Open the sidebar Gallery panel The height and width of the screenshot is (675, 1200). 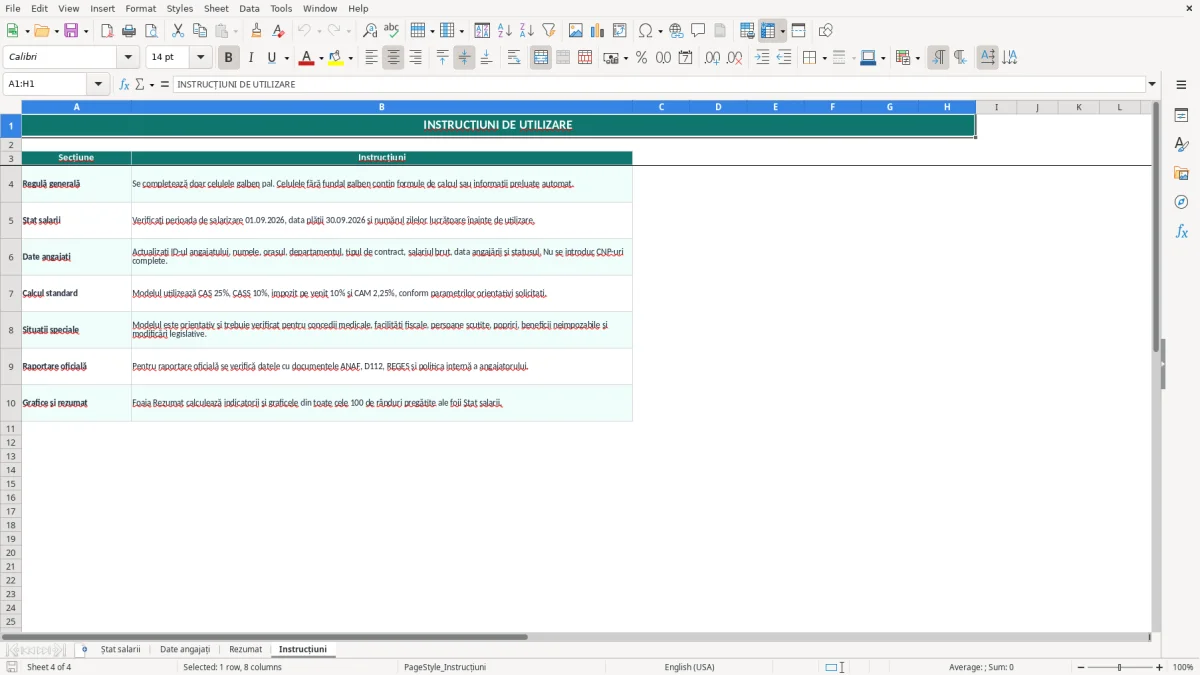1181,173
